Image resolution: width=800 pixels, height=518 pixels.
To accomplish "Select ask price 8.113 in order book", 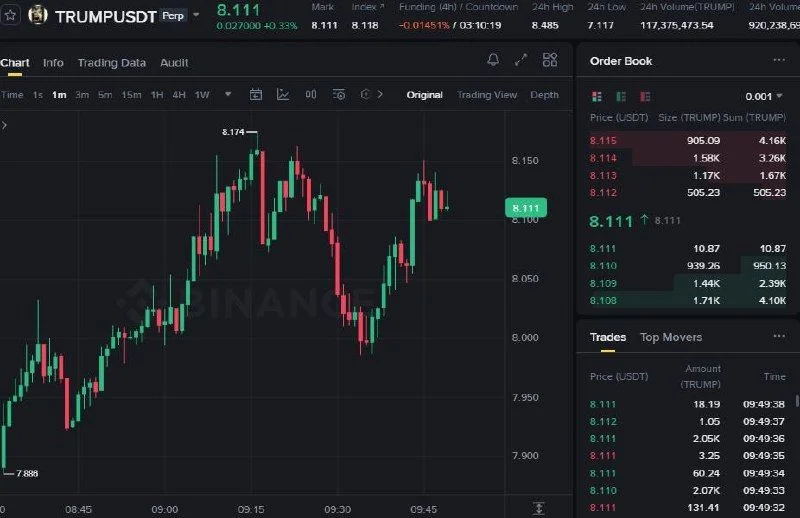I will tap(603, 175).
